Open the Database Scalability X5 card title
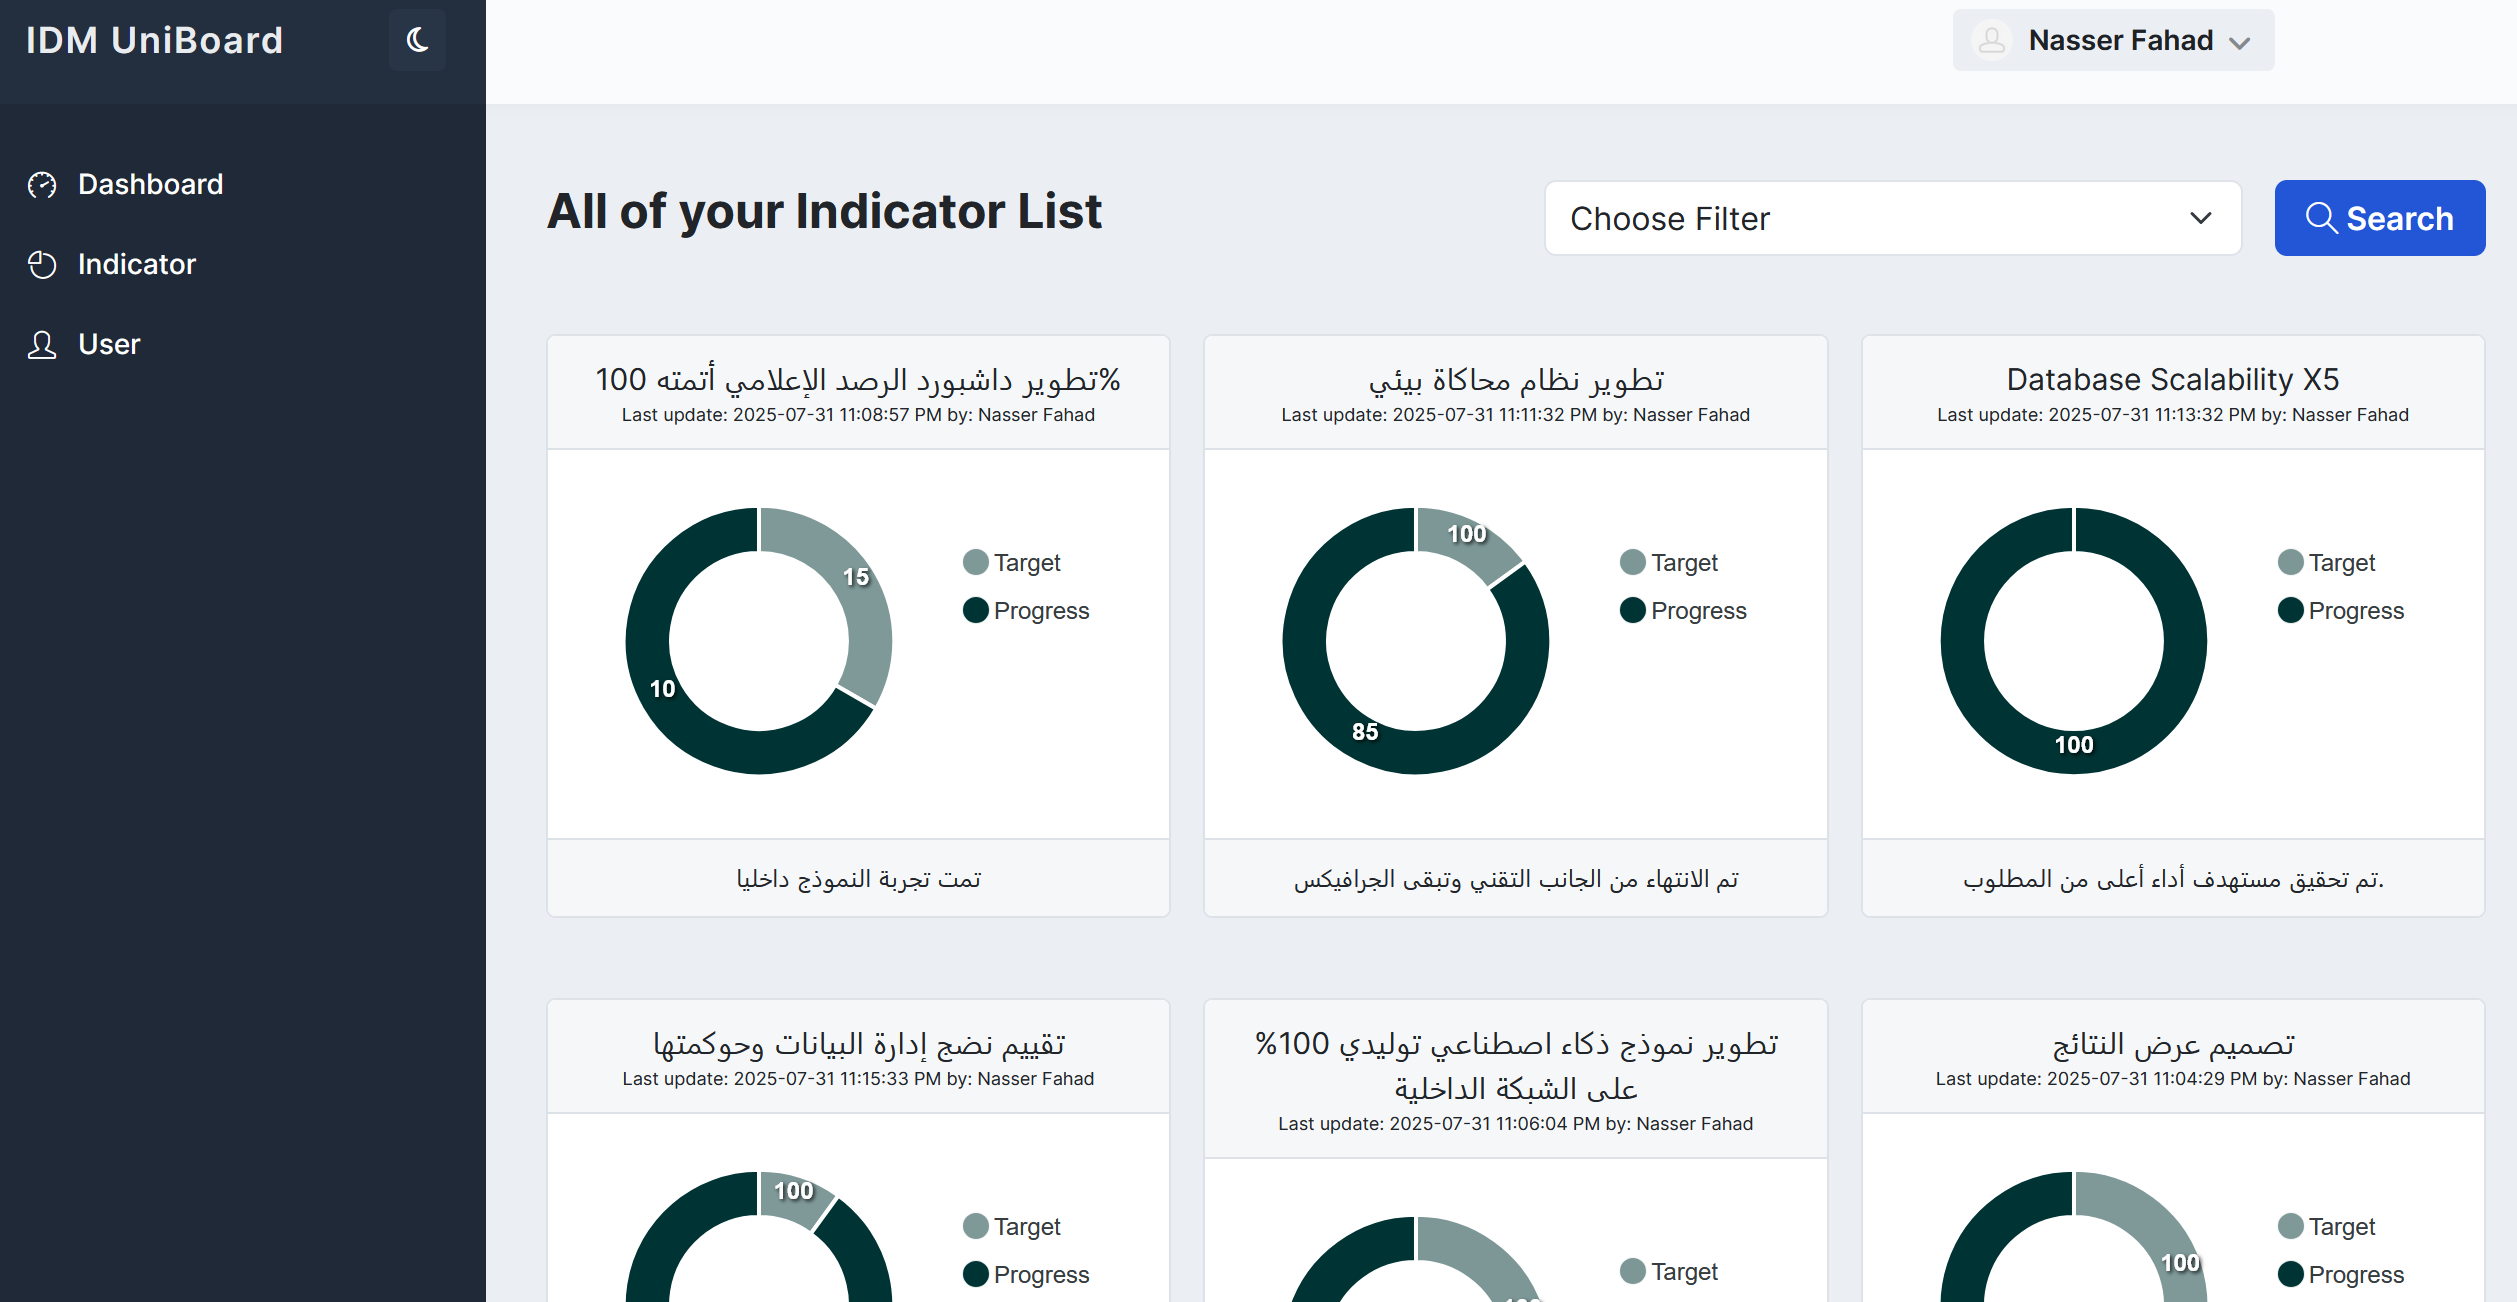Screen dimensions: 2517x1302 (2172, 380)
